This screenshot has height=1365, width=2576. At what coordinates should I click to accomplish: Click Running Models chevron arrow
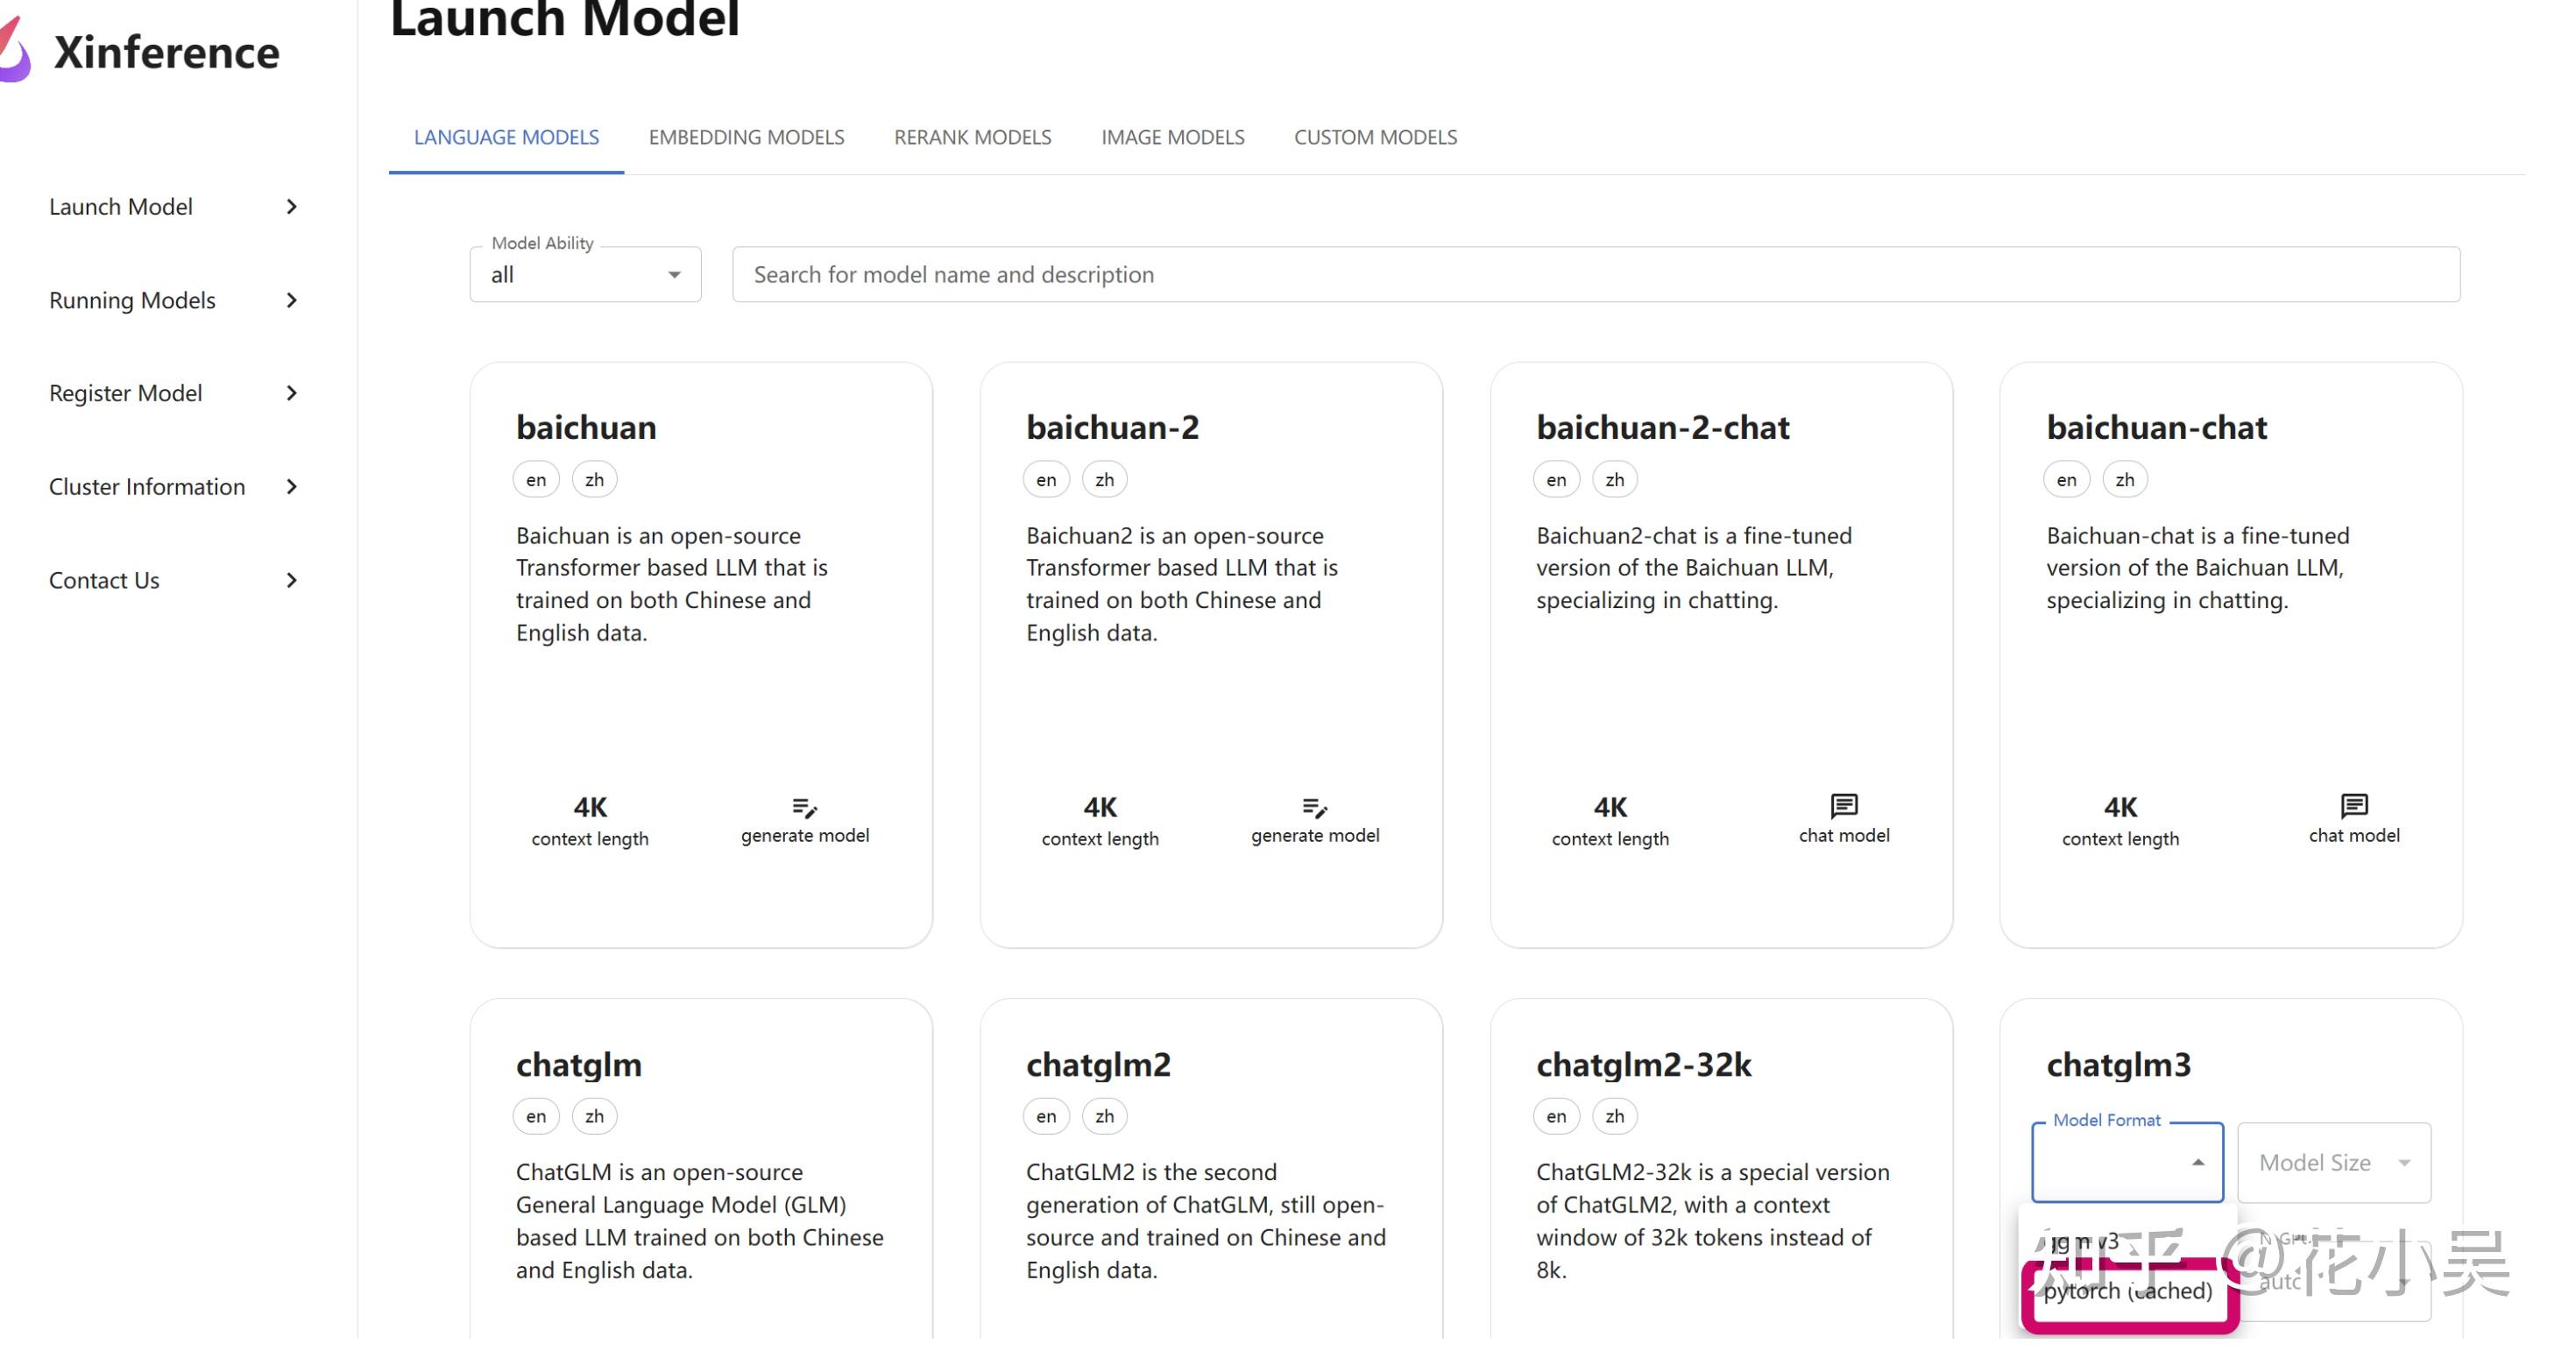[x=291, y=300]
